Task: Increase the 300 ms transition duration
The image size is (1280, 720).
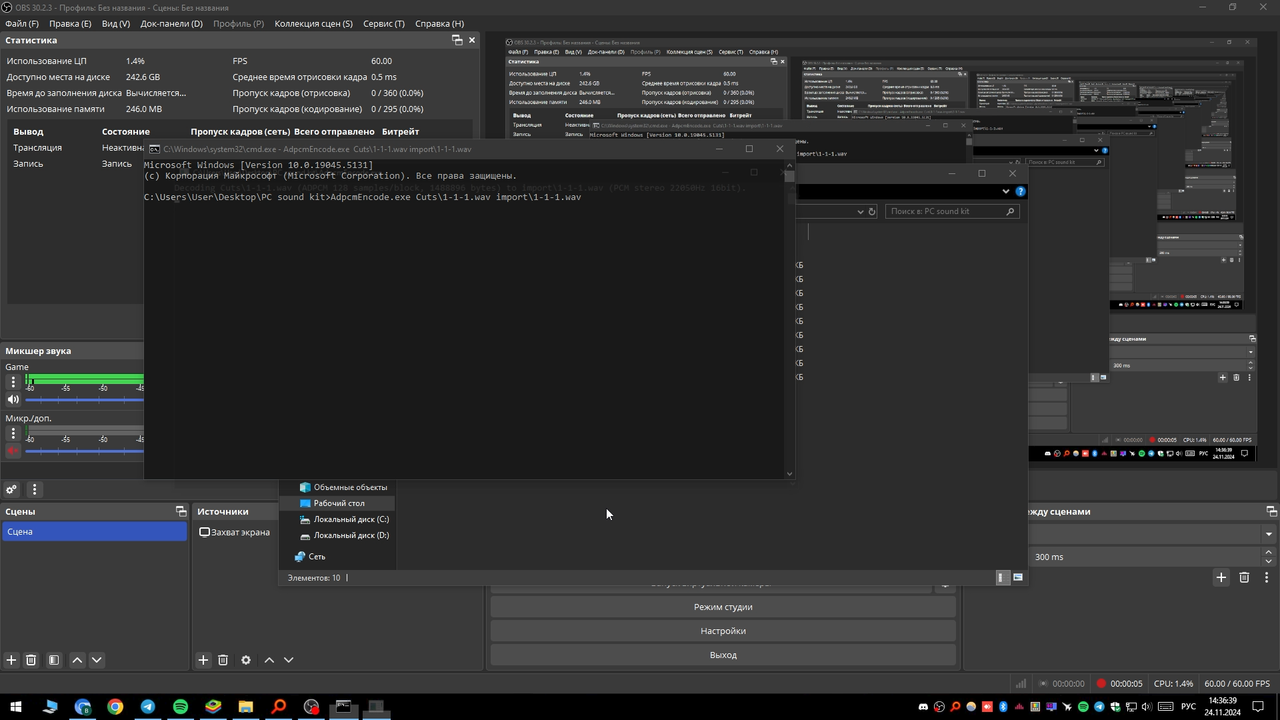Action: (x=1269, y=551)
